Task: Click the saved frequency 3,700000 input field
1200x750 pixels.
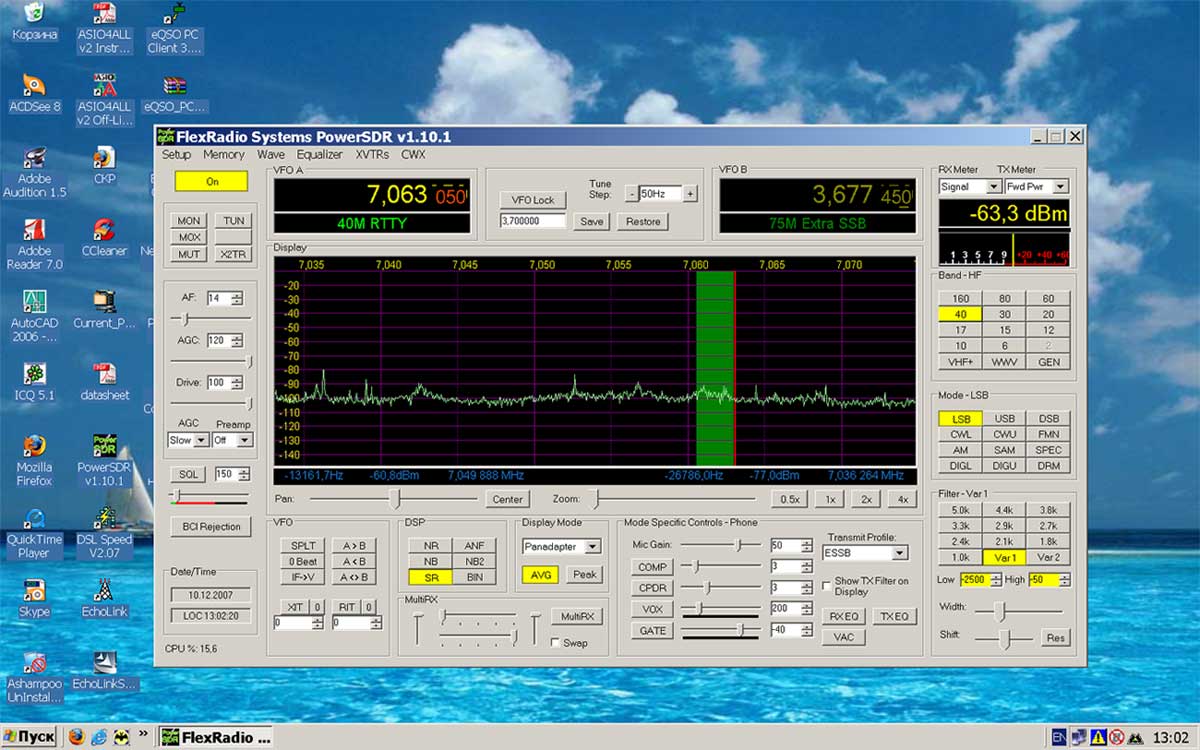Action: point(532,221)
